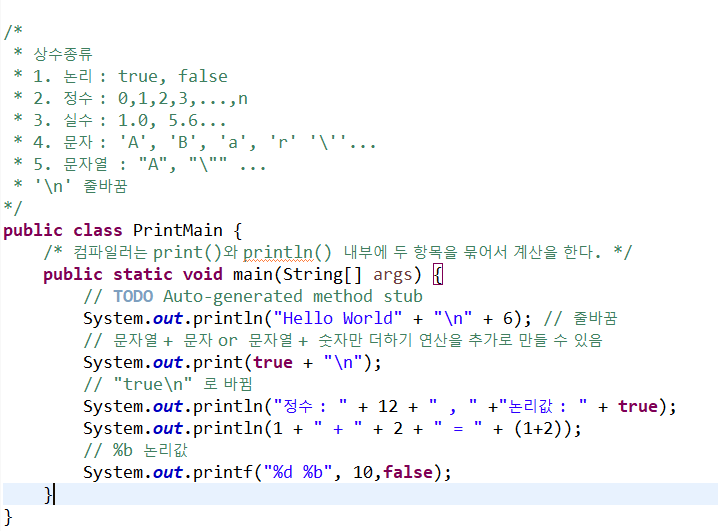Click the (1+2) expression
This screenshot has height=531, width=718.
543,428
